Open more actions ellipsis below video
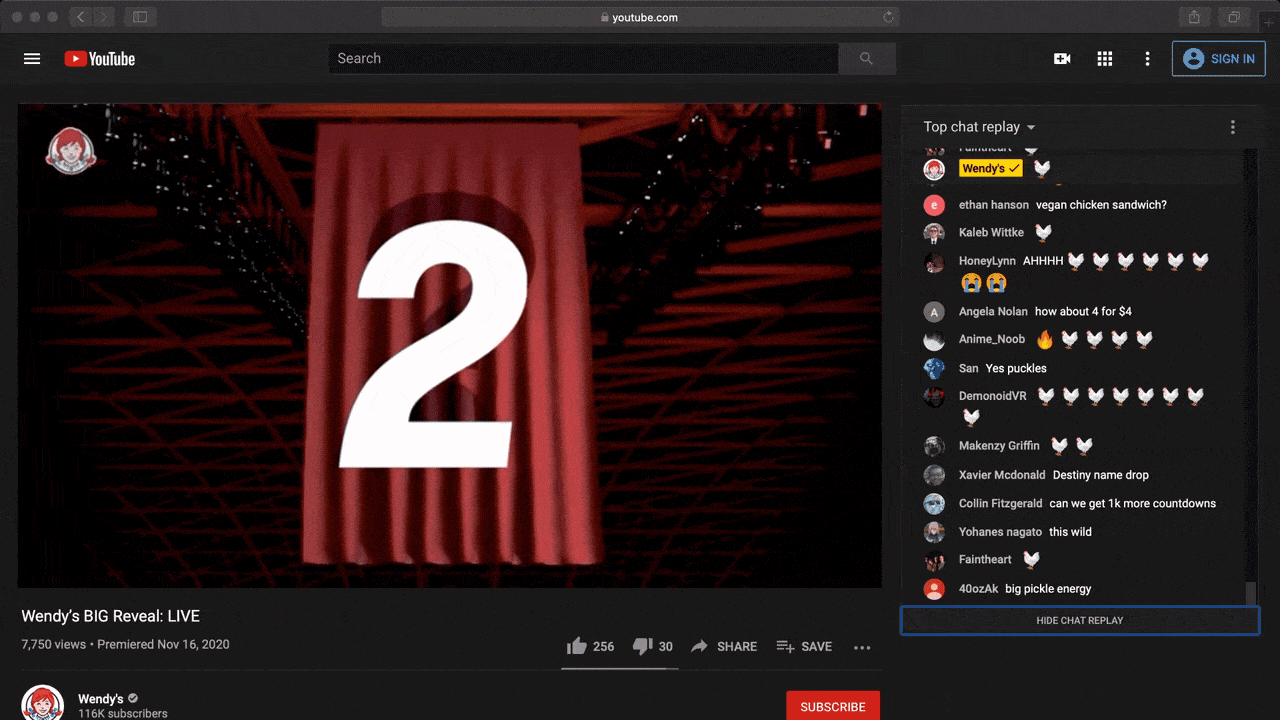The image size is (1280, 720). [x=862, y=647]
